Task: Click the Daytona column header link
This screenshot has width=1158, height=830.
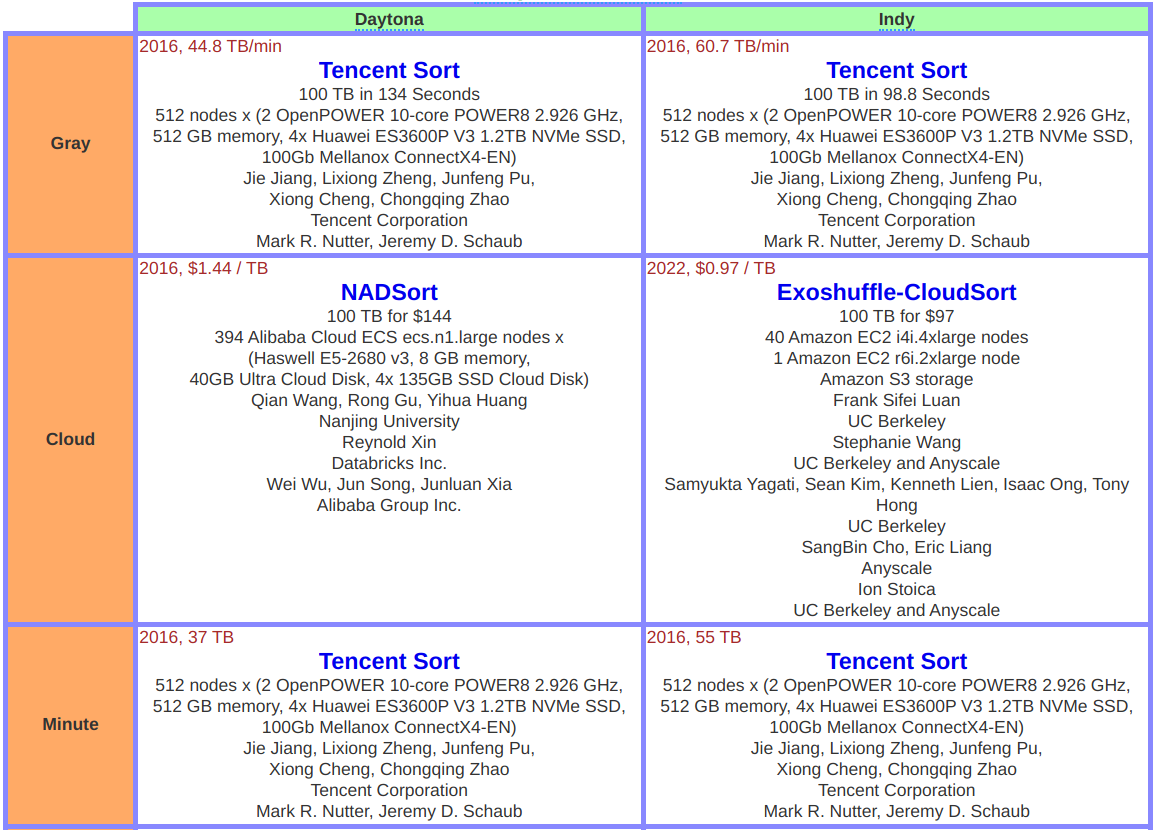Action: 388,19
